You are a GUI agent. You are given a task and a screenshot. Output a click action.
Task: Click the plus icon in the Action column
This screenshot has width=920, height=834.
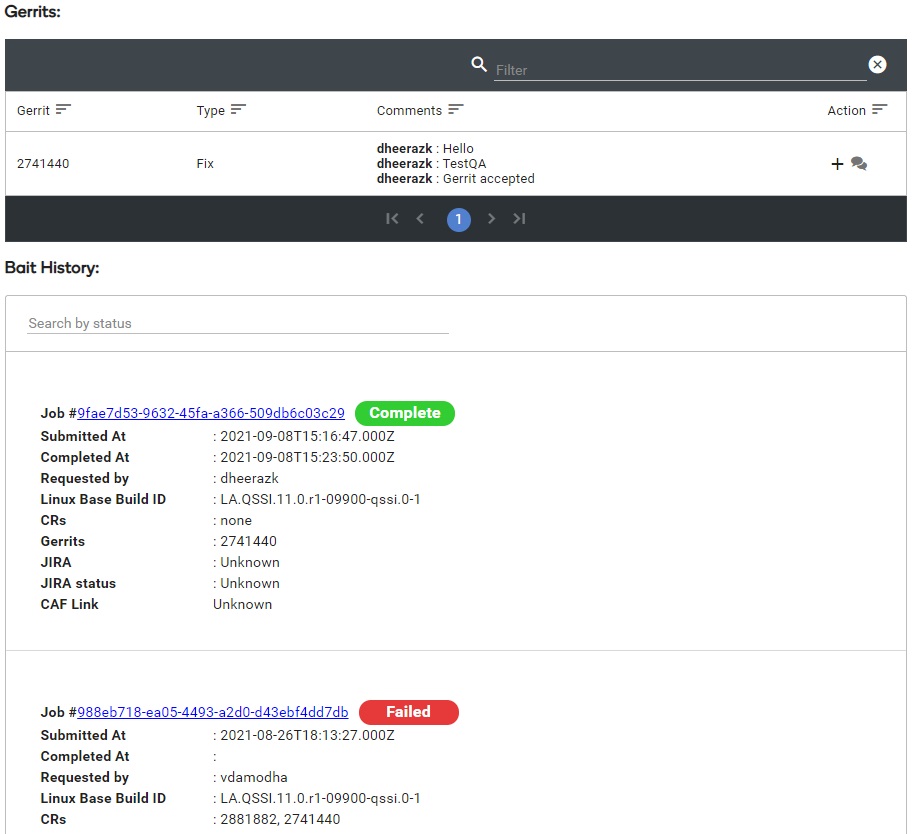pyautogui.click(x=837, y=164)
